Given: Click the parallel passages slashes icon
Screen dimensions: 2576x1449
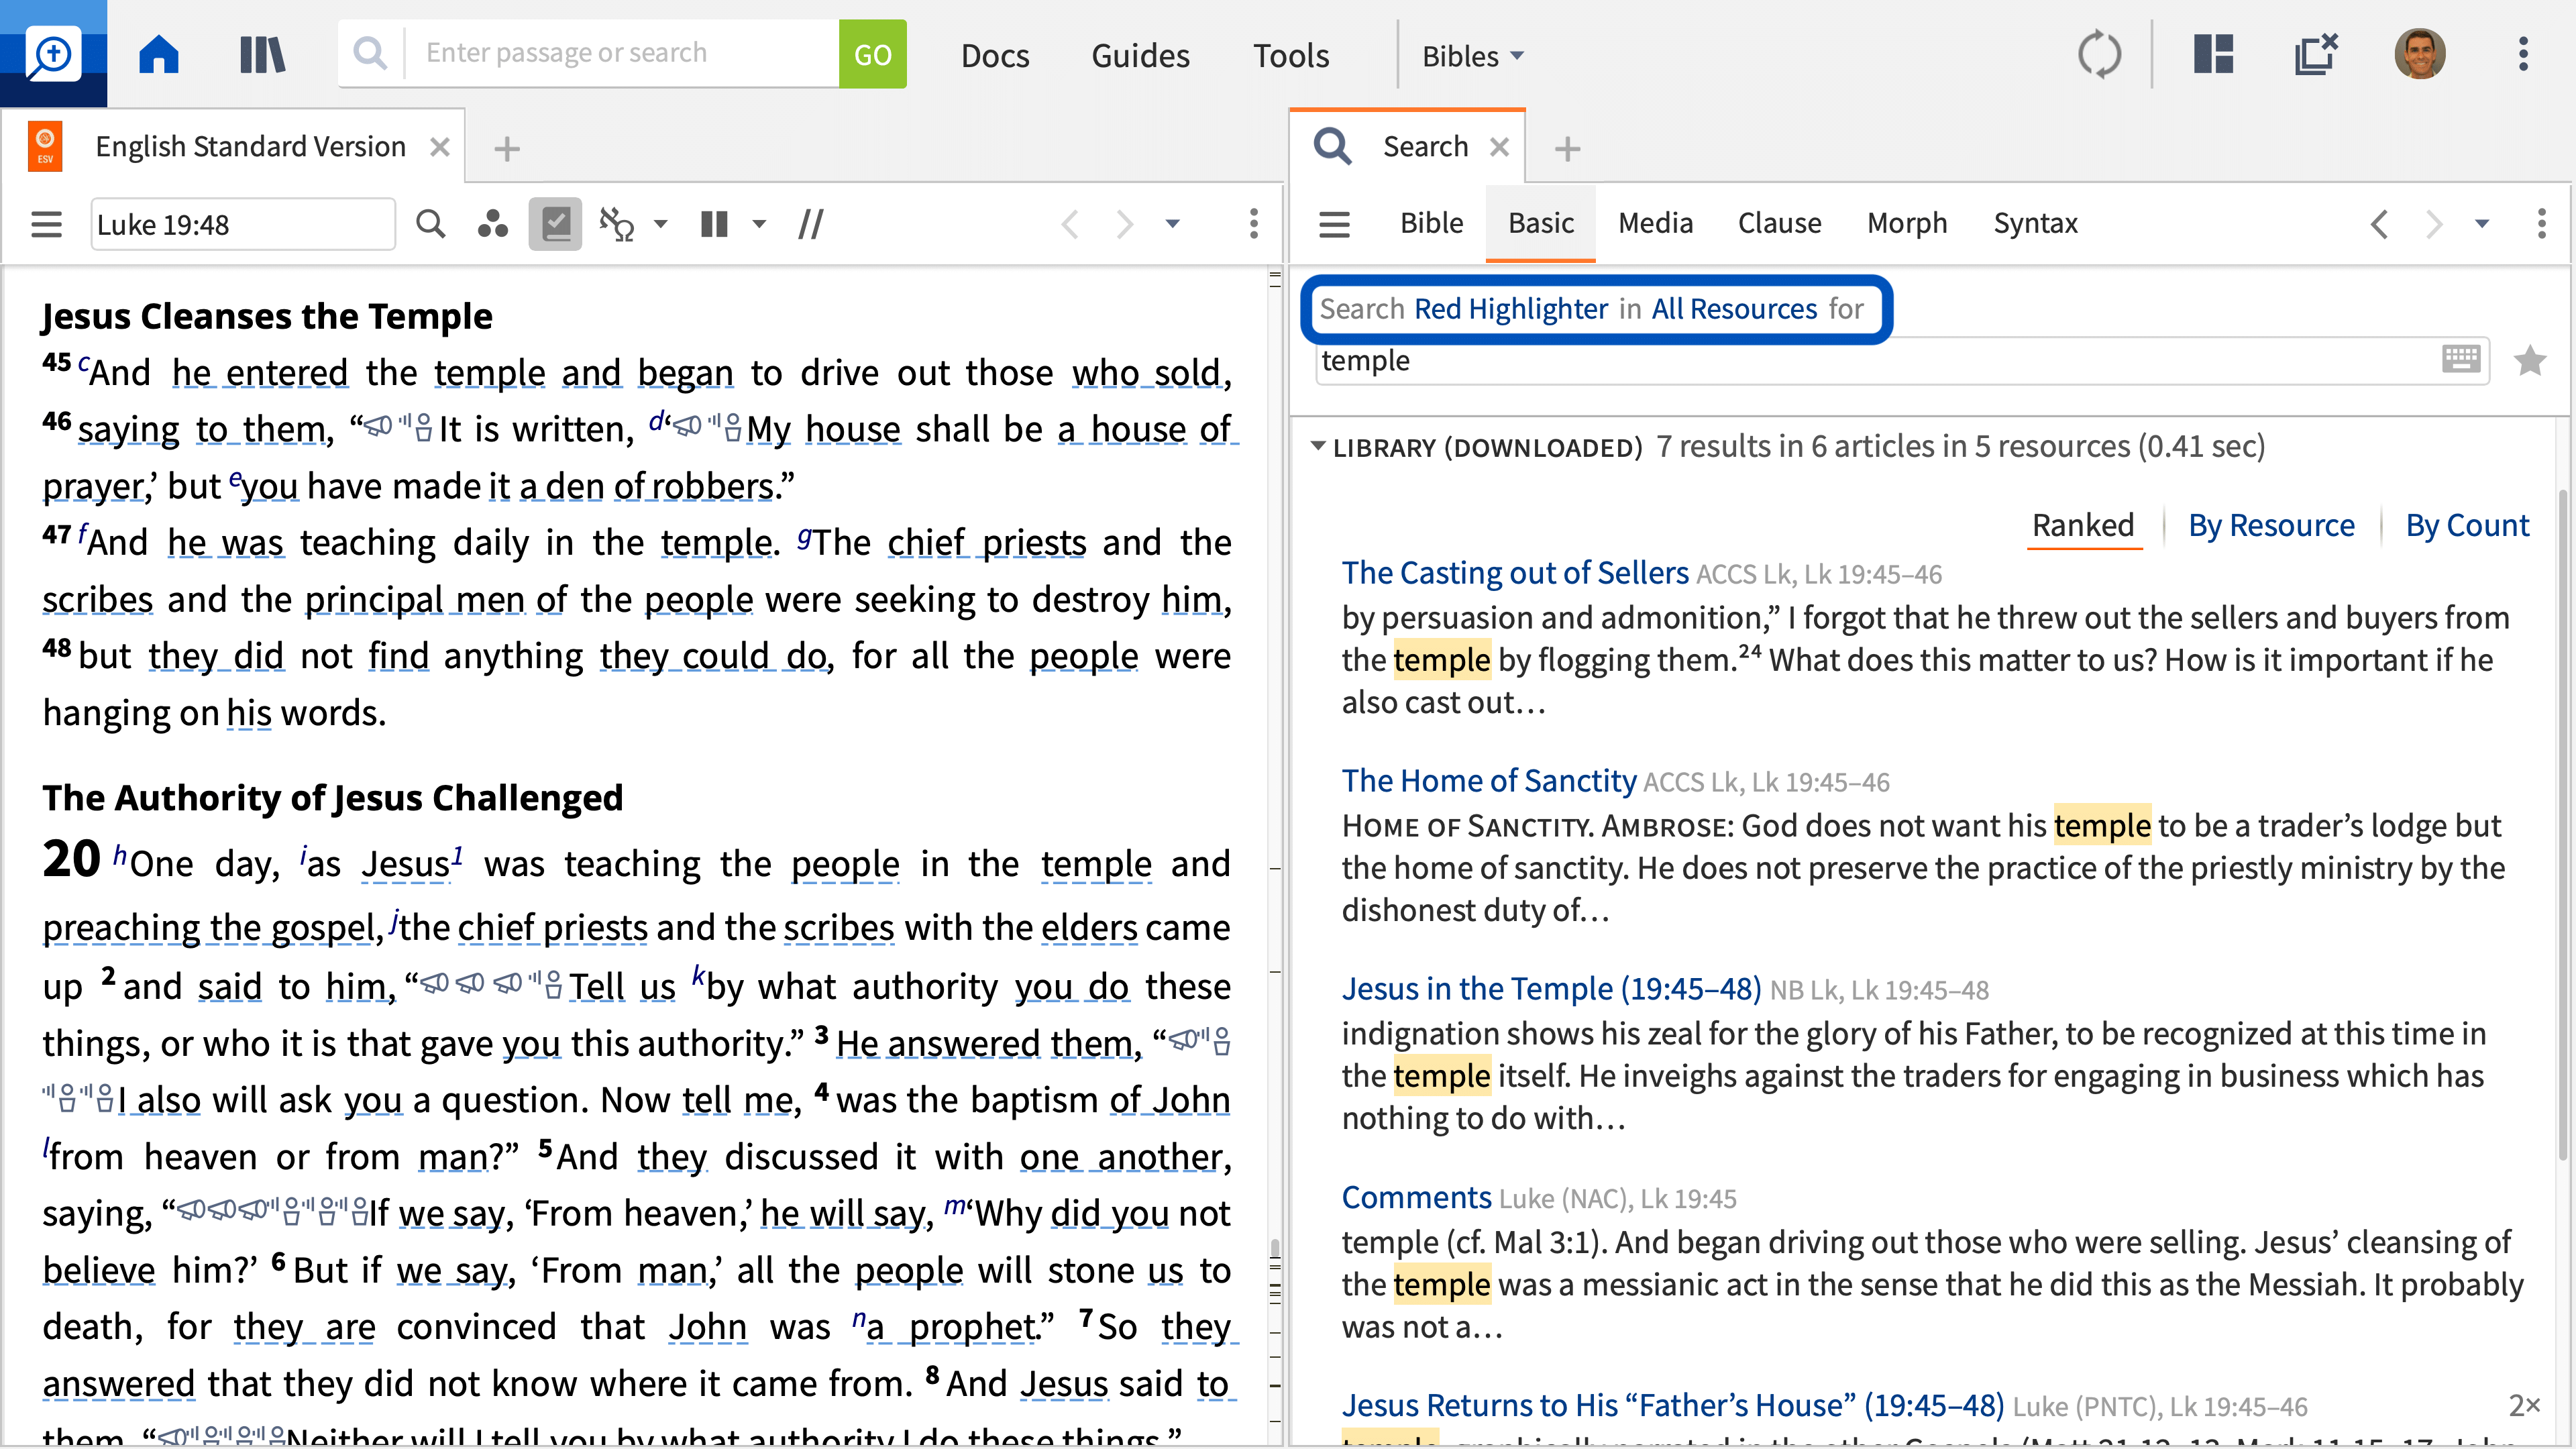Looking at the screenshot, I should 811,224.
